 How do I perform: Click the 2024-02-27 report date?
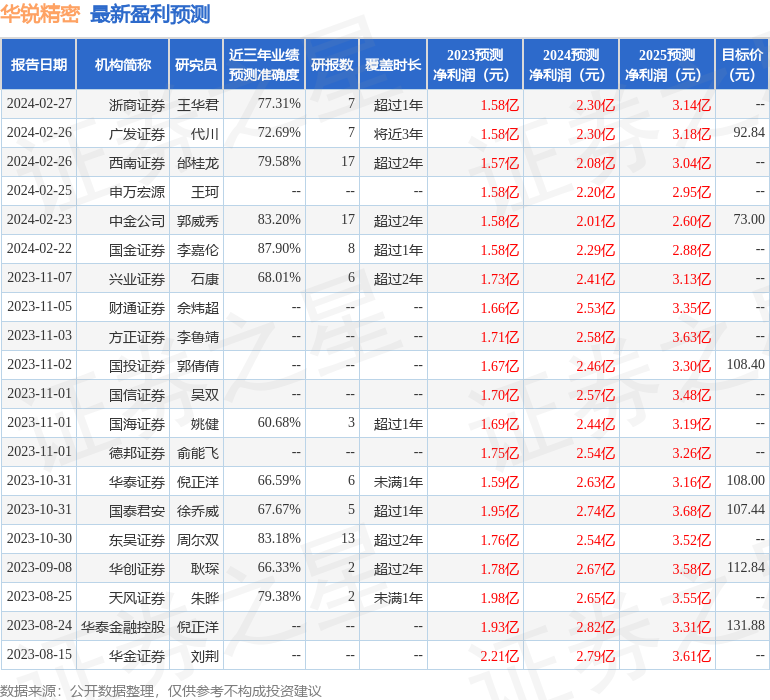point(39,104)
